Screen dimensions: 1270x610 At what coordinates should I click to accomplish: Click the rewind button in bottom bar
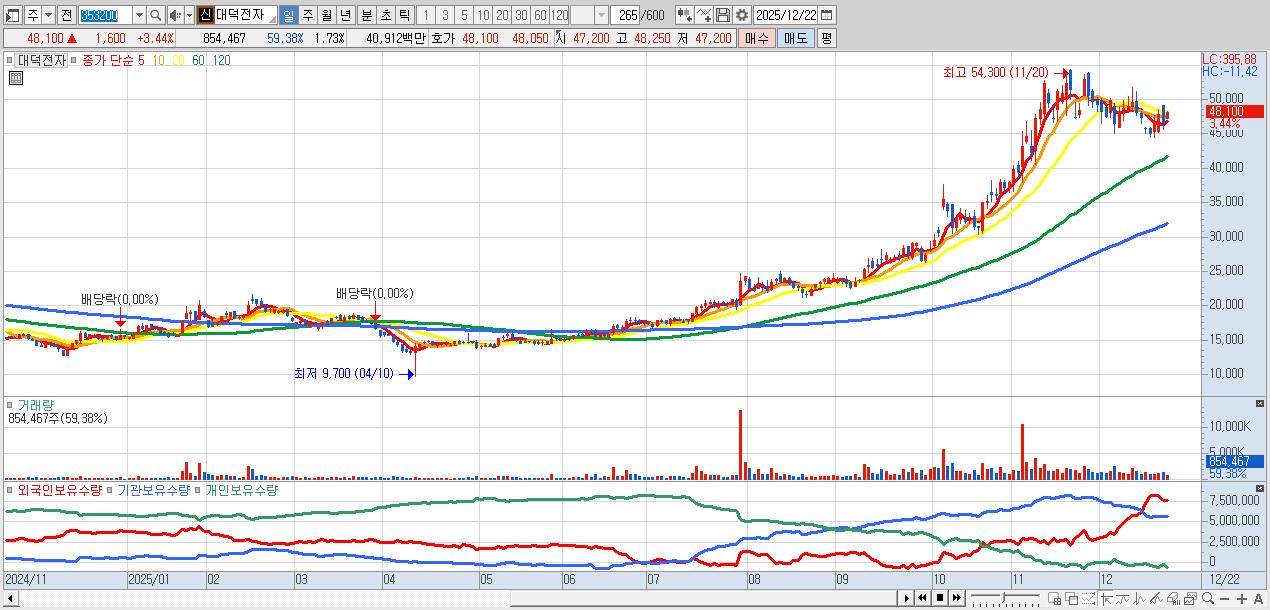click(x=923, y=598)
